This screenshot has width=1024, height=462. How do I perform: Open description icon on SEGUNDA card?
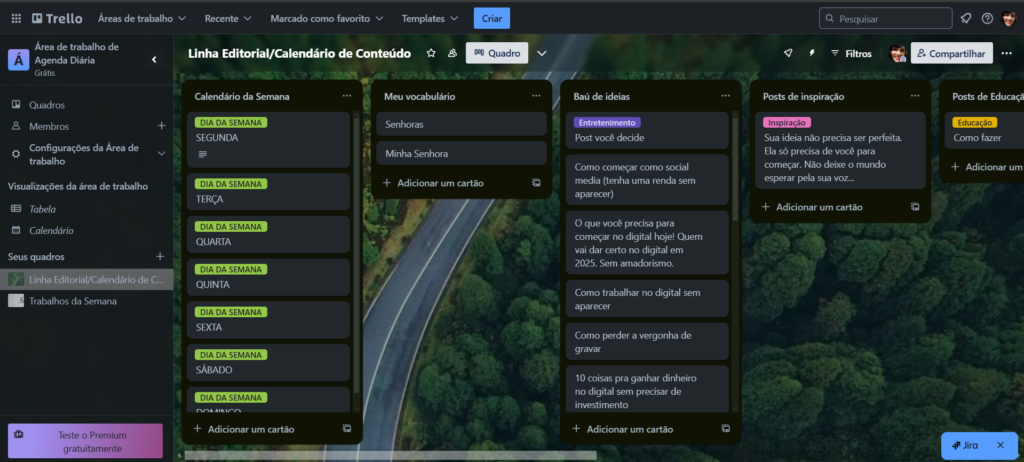[202, 155]
